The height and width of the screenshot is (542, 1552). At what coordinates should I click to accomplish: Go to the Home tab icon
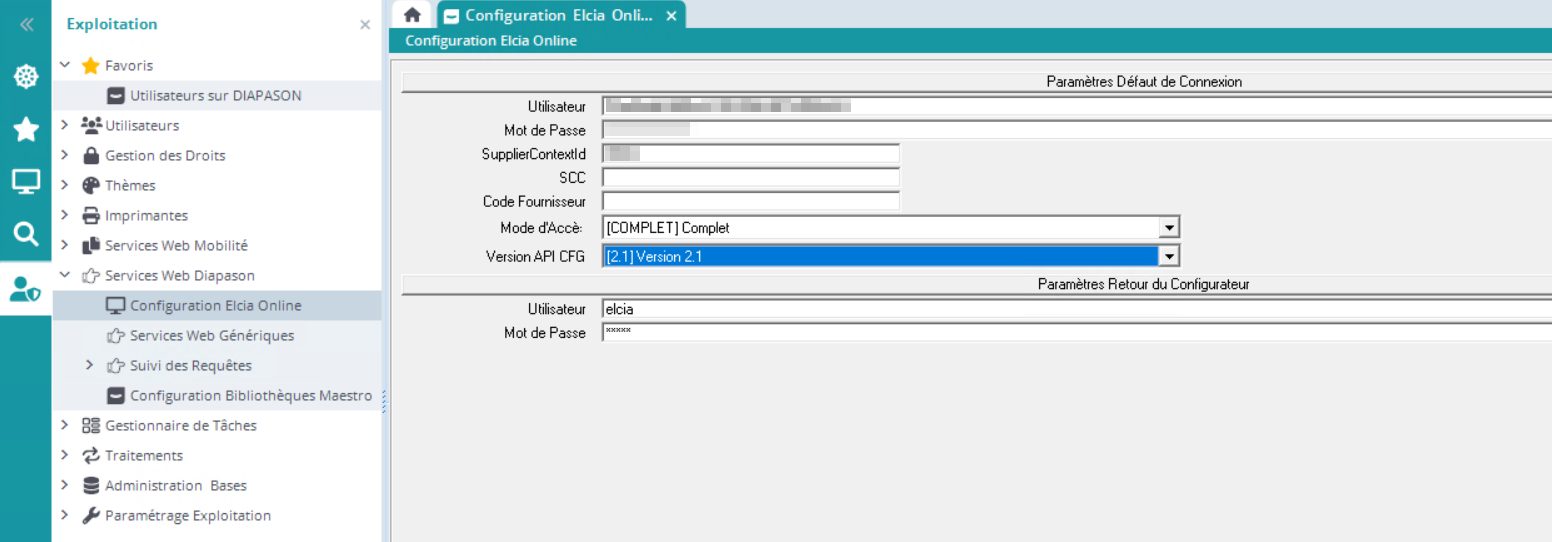411,15
